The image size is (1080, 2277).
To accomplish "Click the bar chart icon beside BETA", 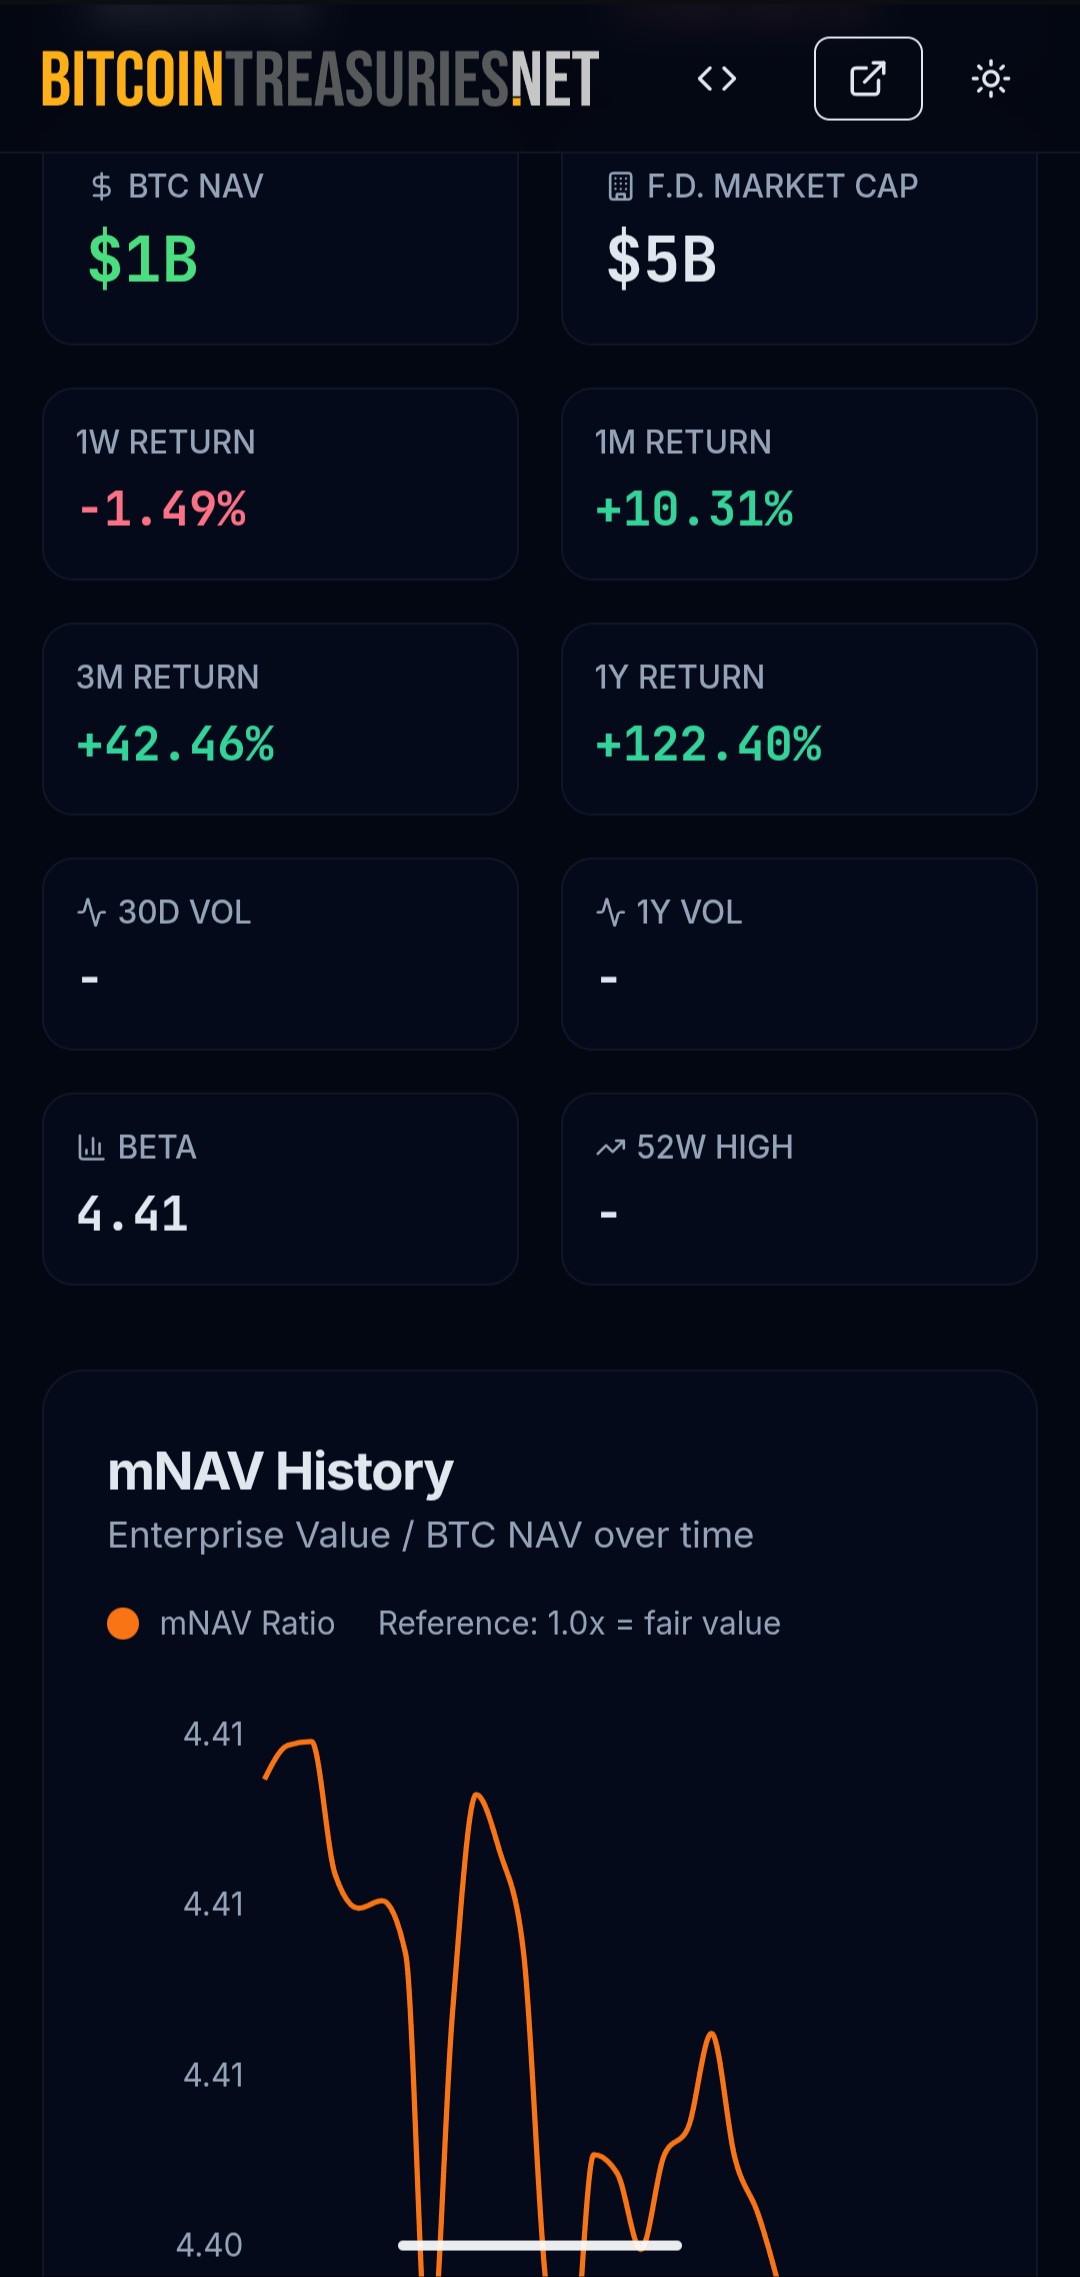I will [x=91, y=1147].
